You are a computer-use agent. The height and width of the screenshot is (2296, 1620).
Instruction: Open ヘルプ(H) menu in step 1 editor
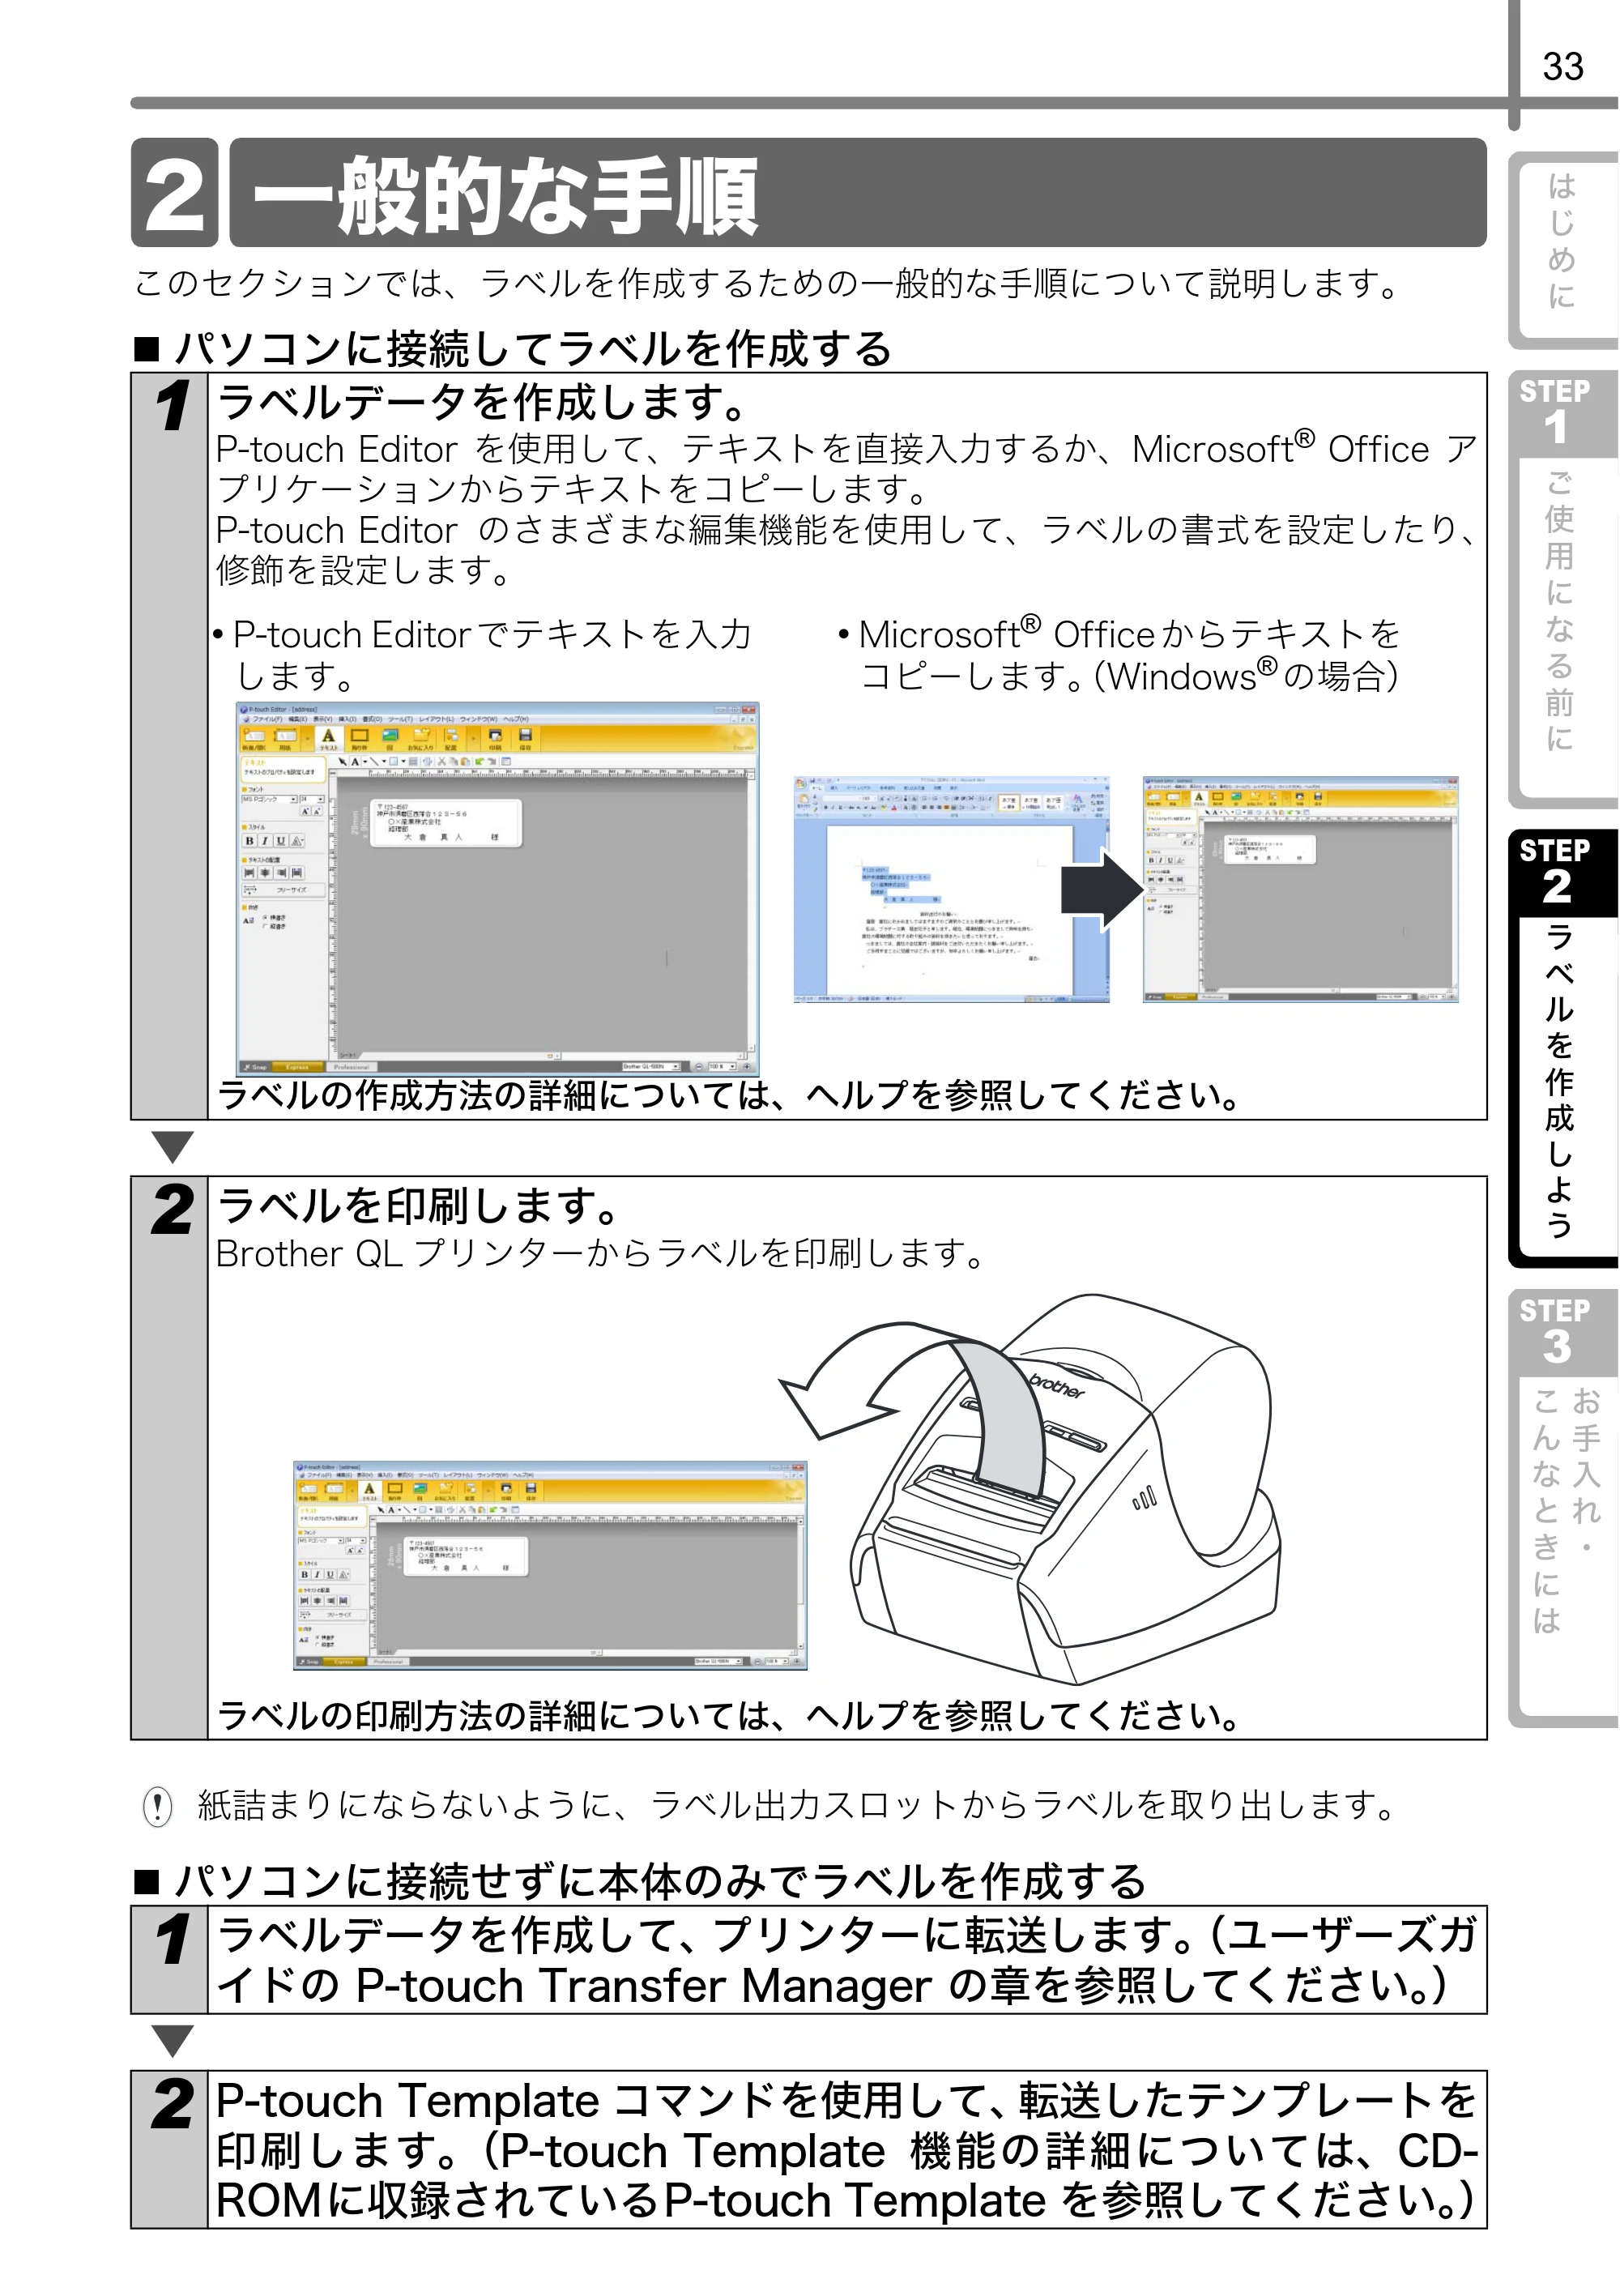pos(516,719)
